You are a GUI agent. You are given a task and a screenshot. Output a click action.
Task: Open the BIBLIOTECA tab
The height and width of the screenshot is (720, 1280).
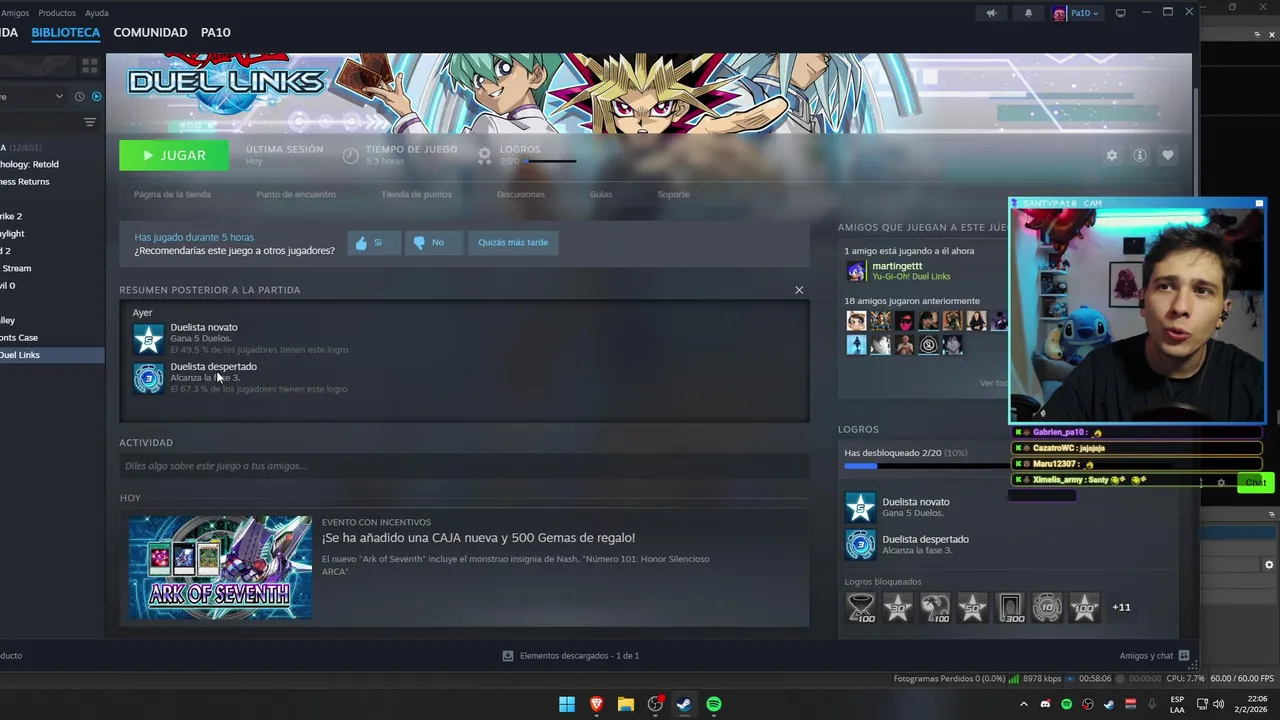tap(66, 32)
